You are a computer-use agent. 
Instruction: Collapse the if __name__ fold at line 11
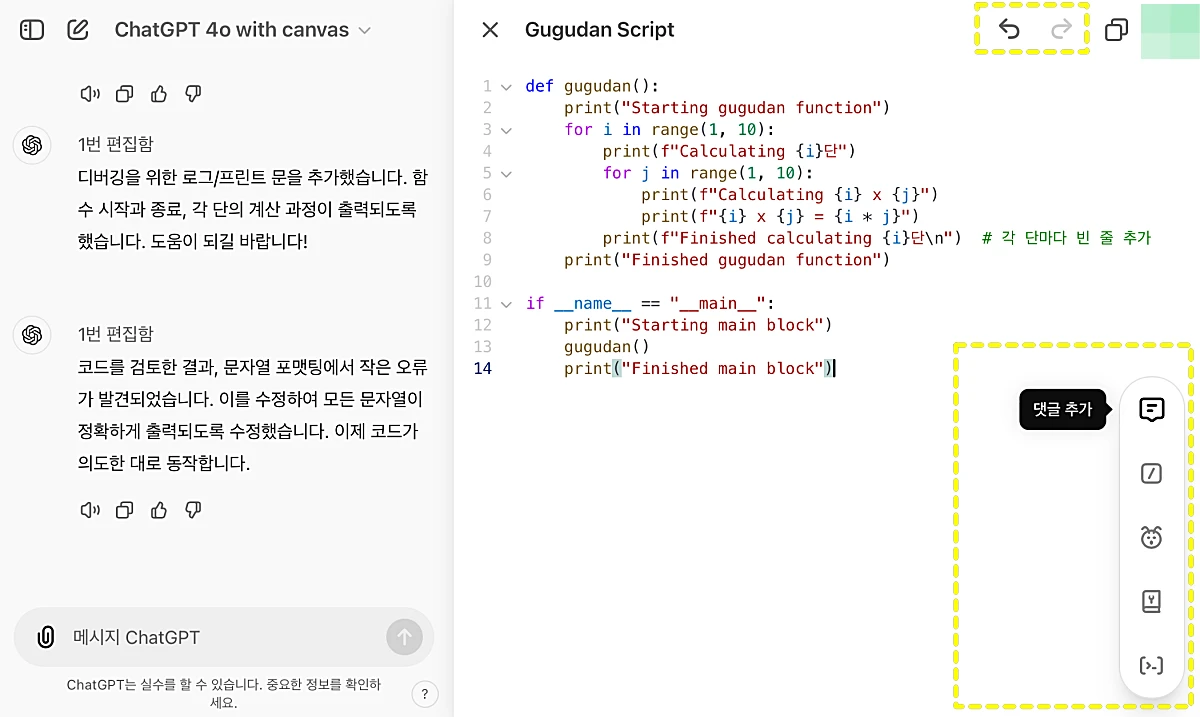coord(506,304)
